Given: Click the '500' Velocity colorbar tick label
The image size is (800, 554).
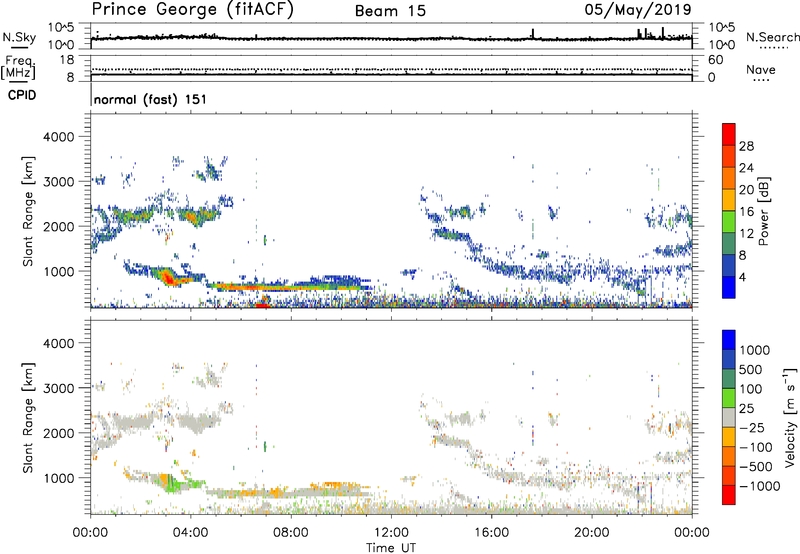Looking at the screenshot, I should click(x=753, y=369).
